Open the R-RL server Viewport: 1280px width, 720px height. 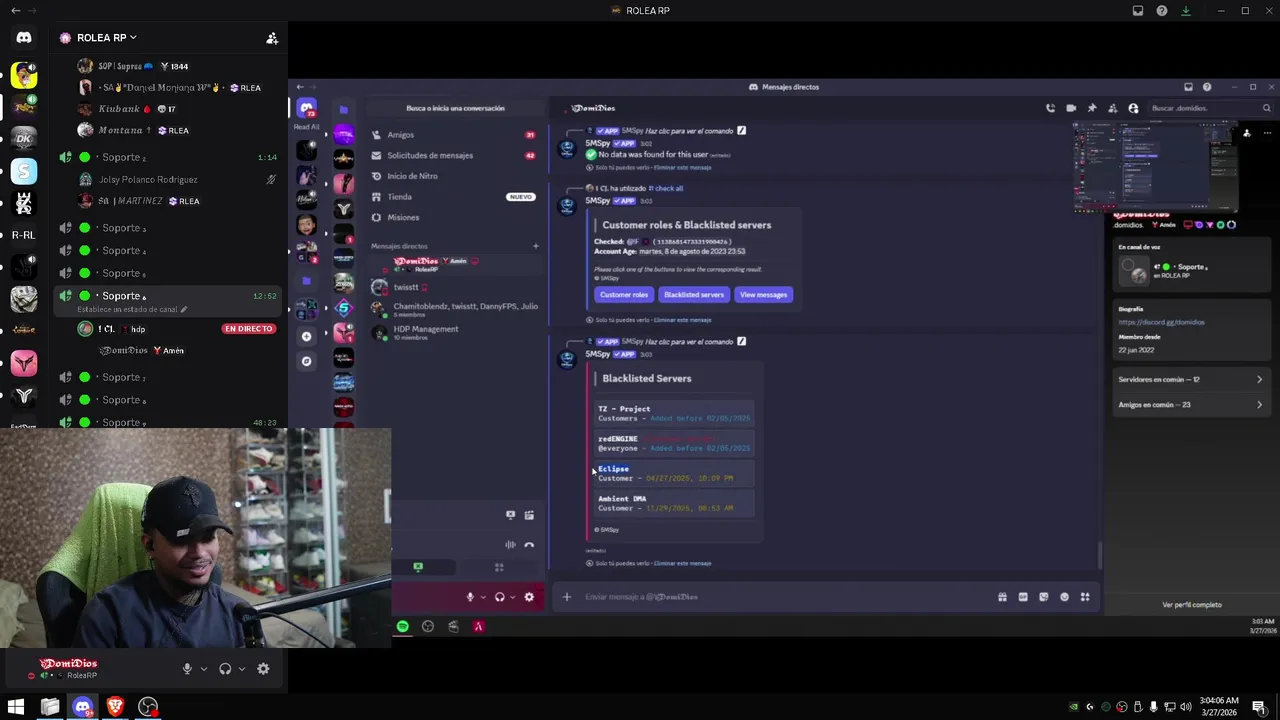(x=24, y=235)
